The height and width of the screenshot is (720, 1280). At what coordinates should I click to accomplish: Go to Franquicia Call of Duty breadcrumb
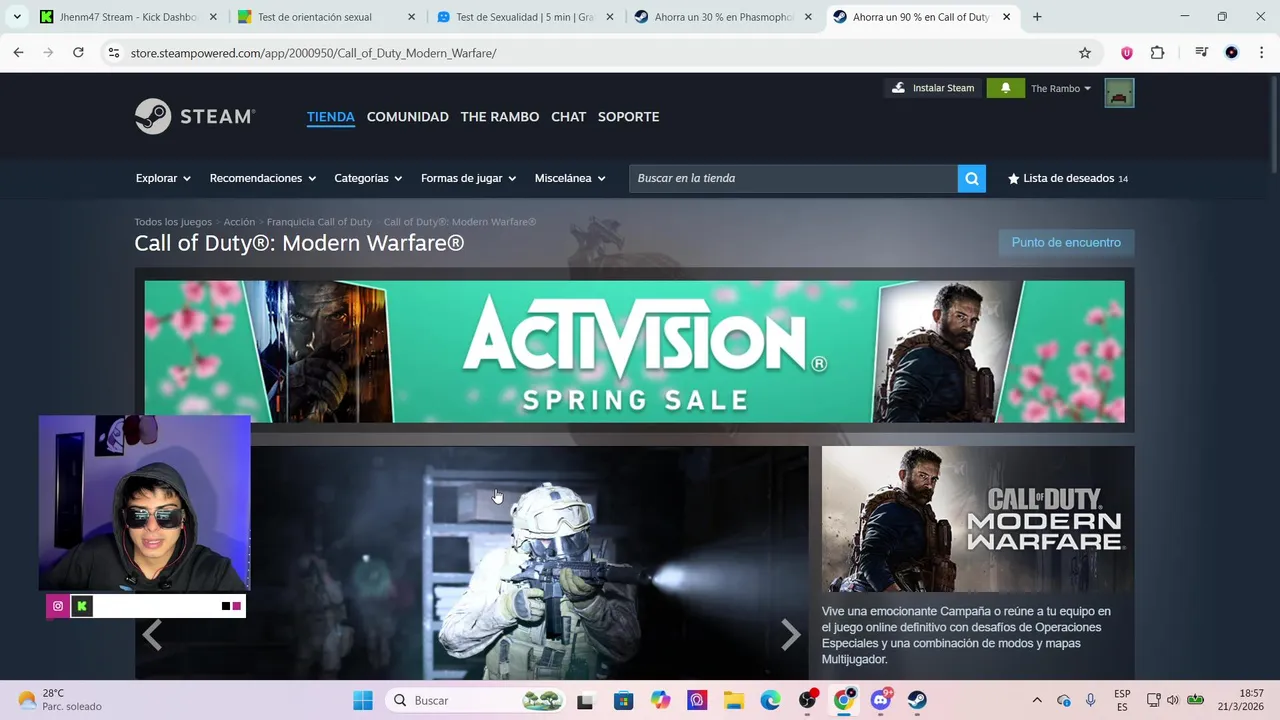(x=319, y=222)
